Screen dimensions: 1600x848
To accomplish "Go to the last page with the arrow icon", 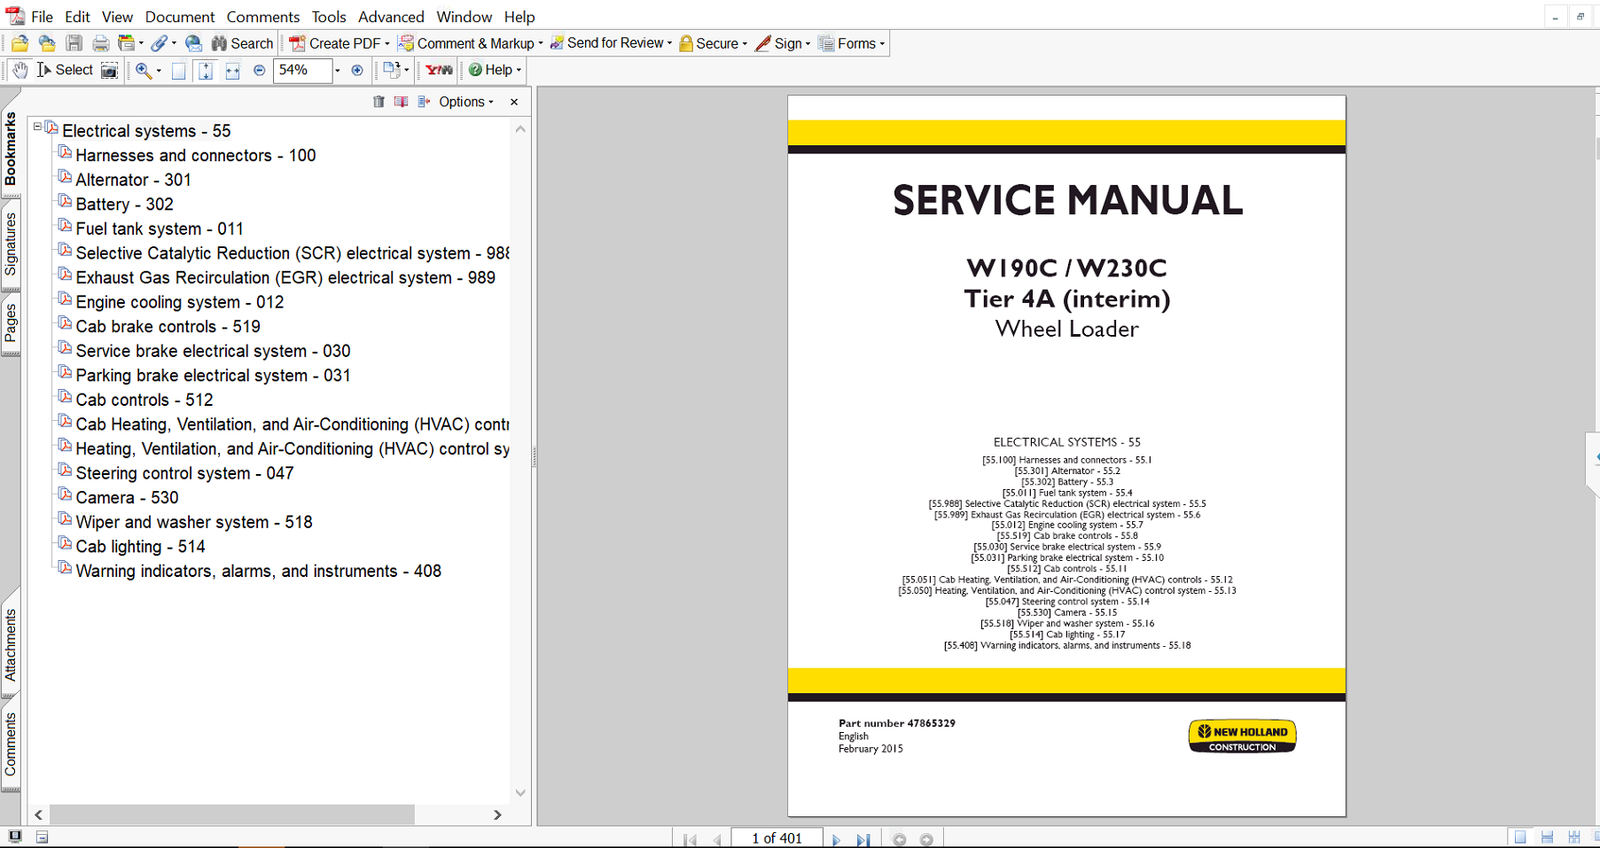I will click(x=863, y=839).
